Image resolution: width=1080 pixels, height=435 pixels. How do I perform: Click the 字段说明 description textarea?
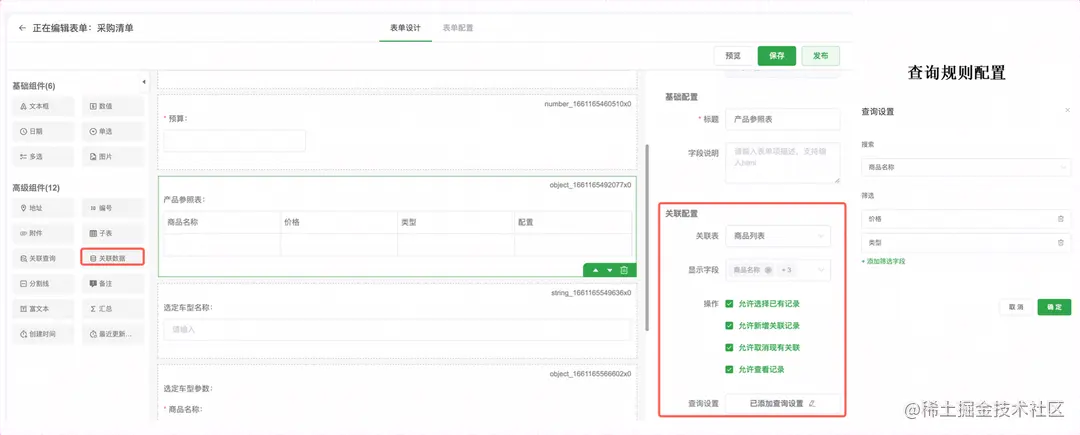pos(782,163)
